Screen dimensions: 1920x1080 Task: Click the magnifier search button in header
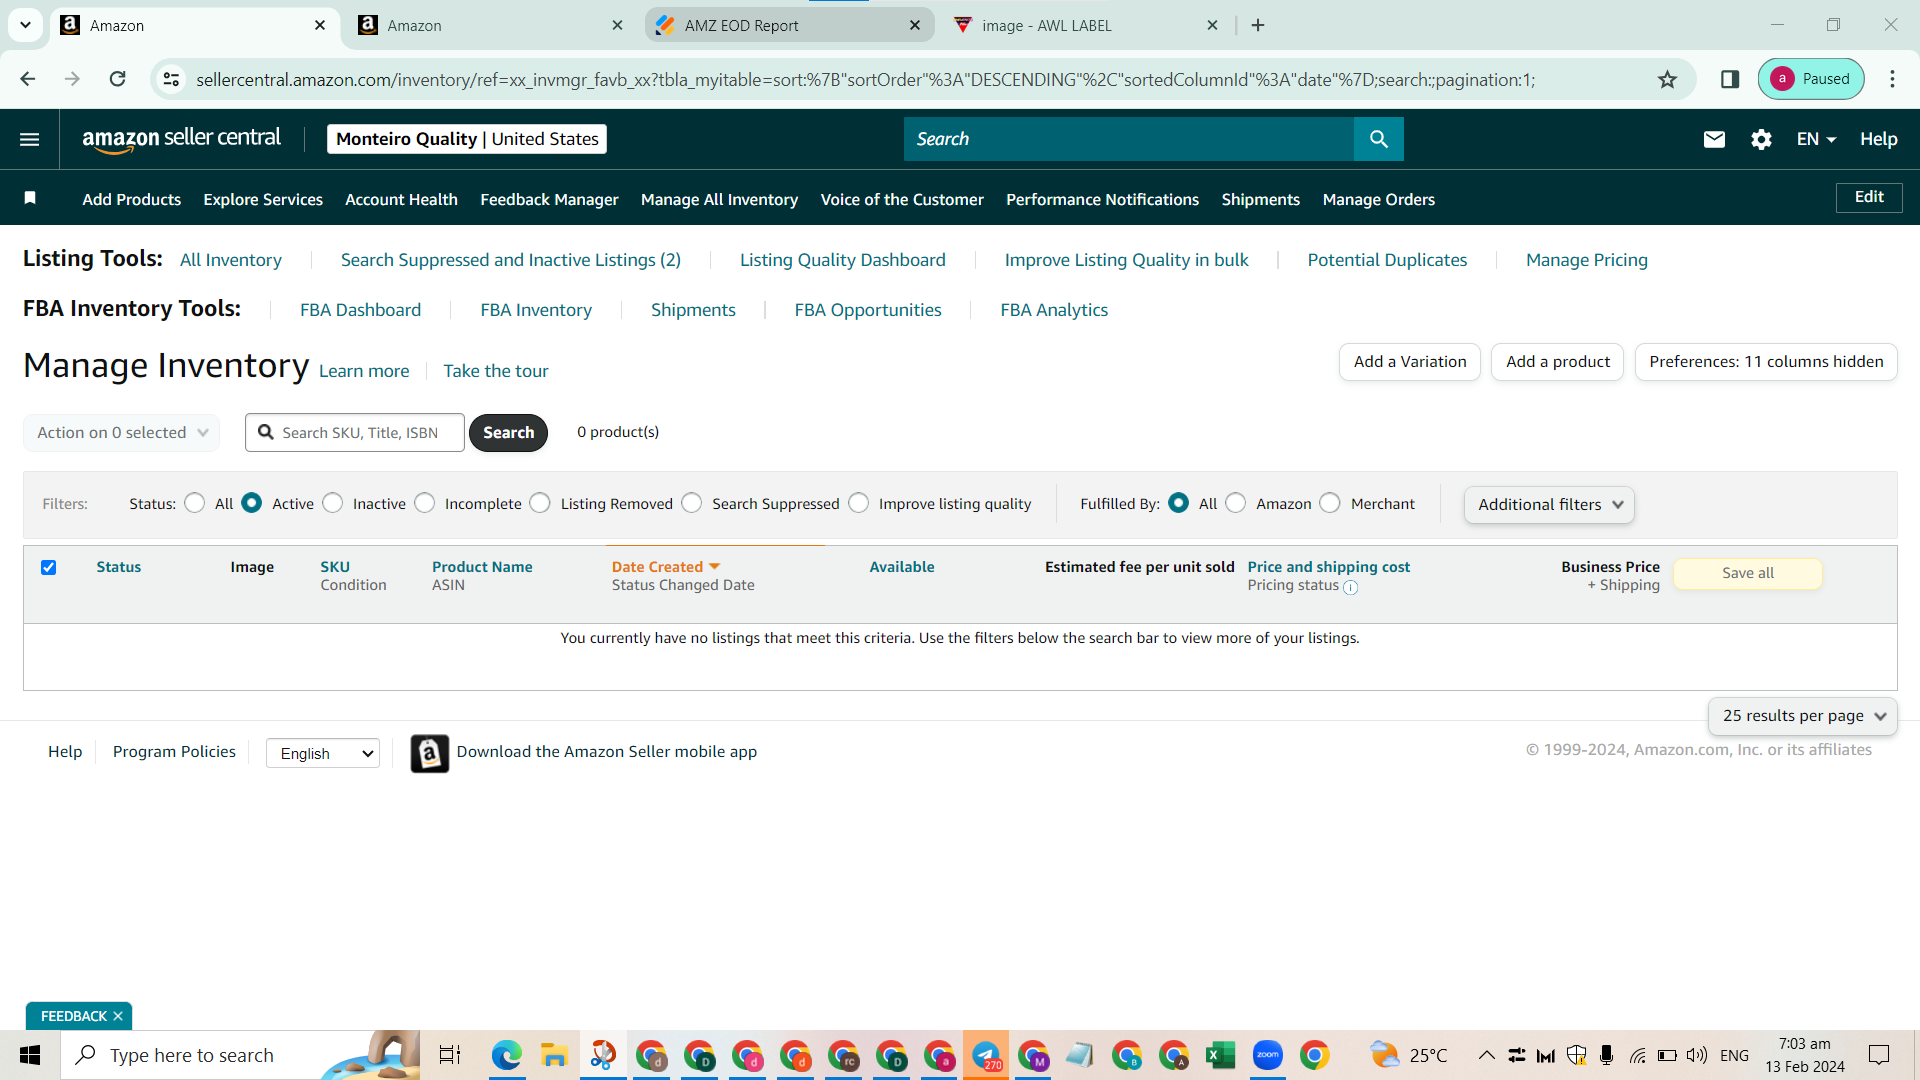point(1378,139)
